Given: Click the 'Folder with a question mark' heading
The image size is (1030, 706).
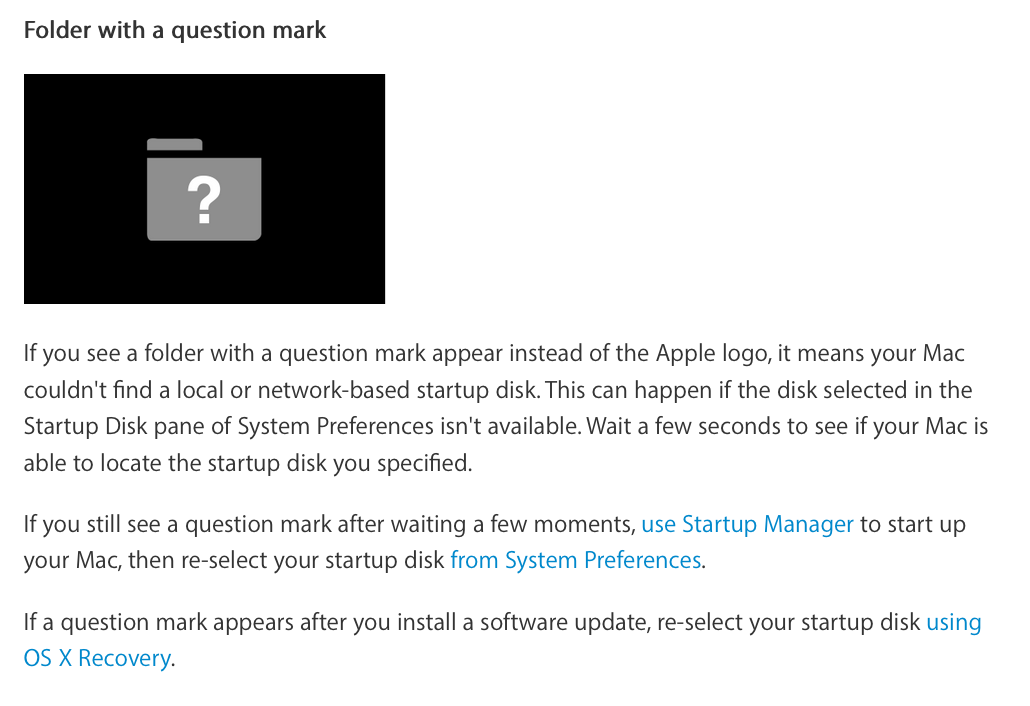Looking at the screenshot, I should [175, 31].
